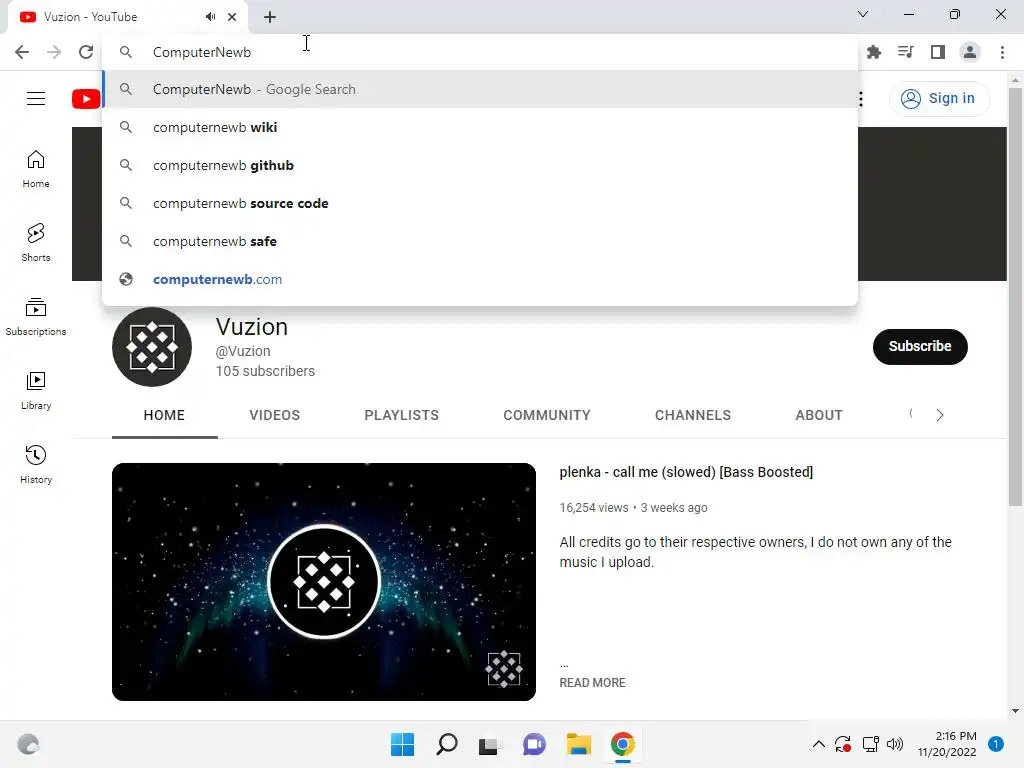
Task: Open the volume speaker tray icon
Action: [895, 744]
